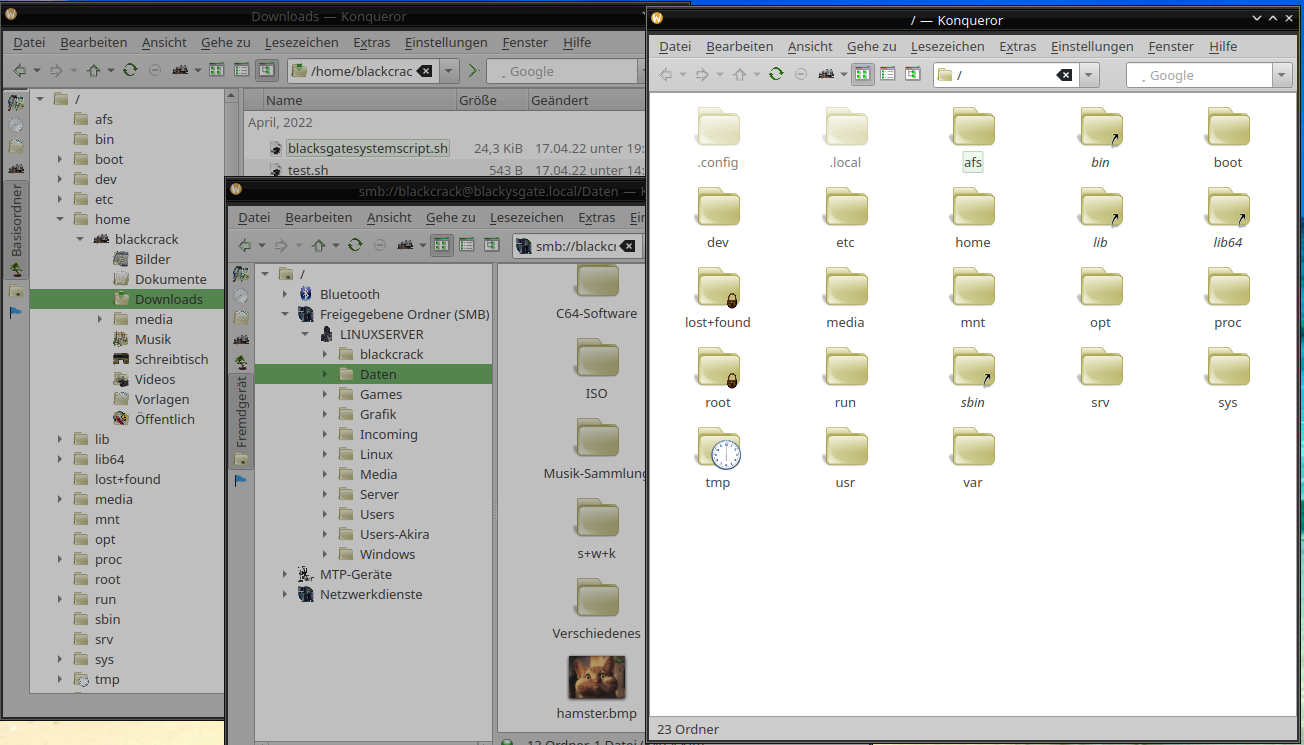Open the hamster.bmp image thumbnail
The width and height of the screenshot is (1304, 745).
coord(597,677)
